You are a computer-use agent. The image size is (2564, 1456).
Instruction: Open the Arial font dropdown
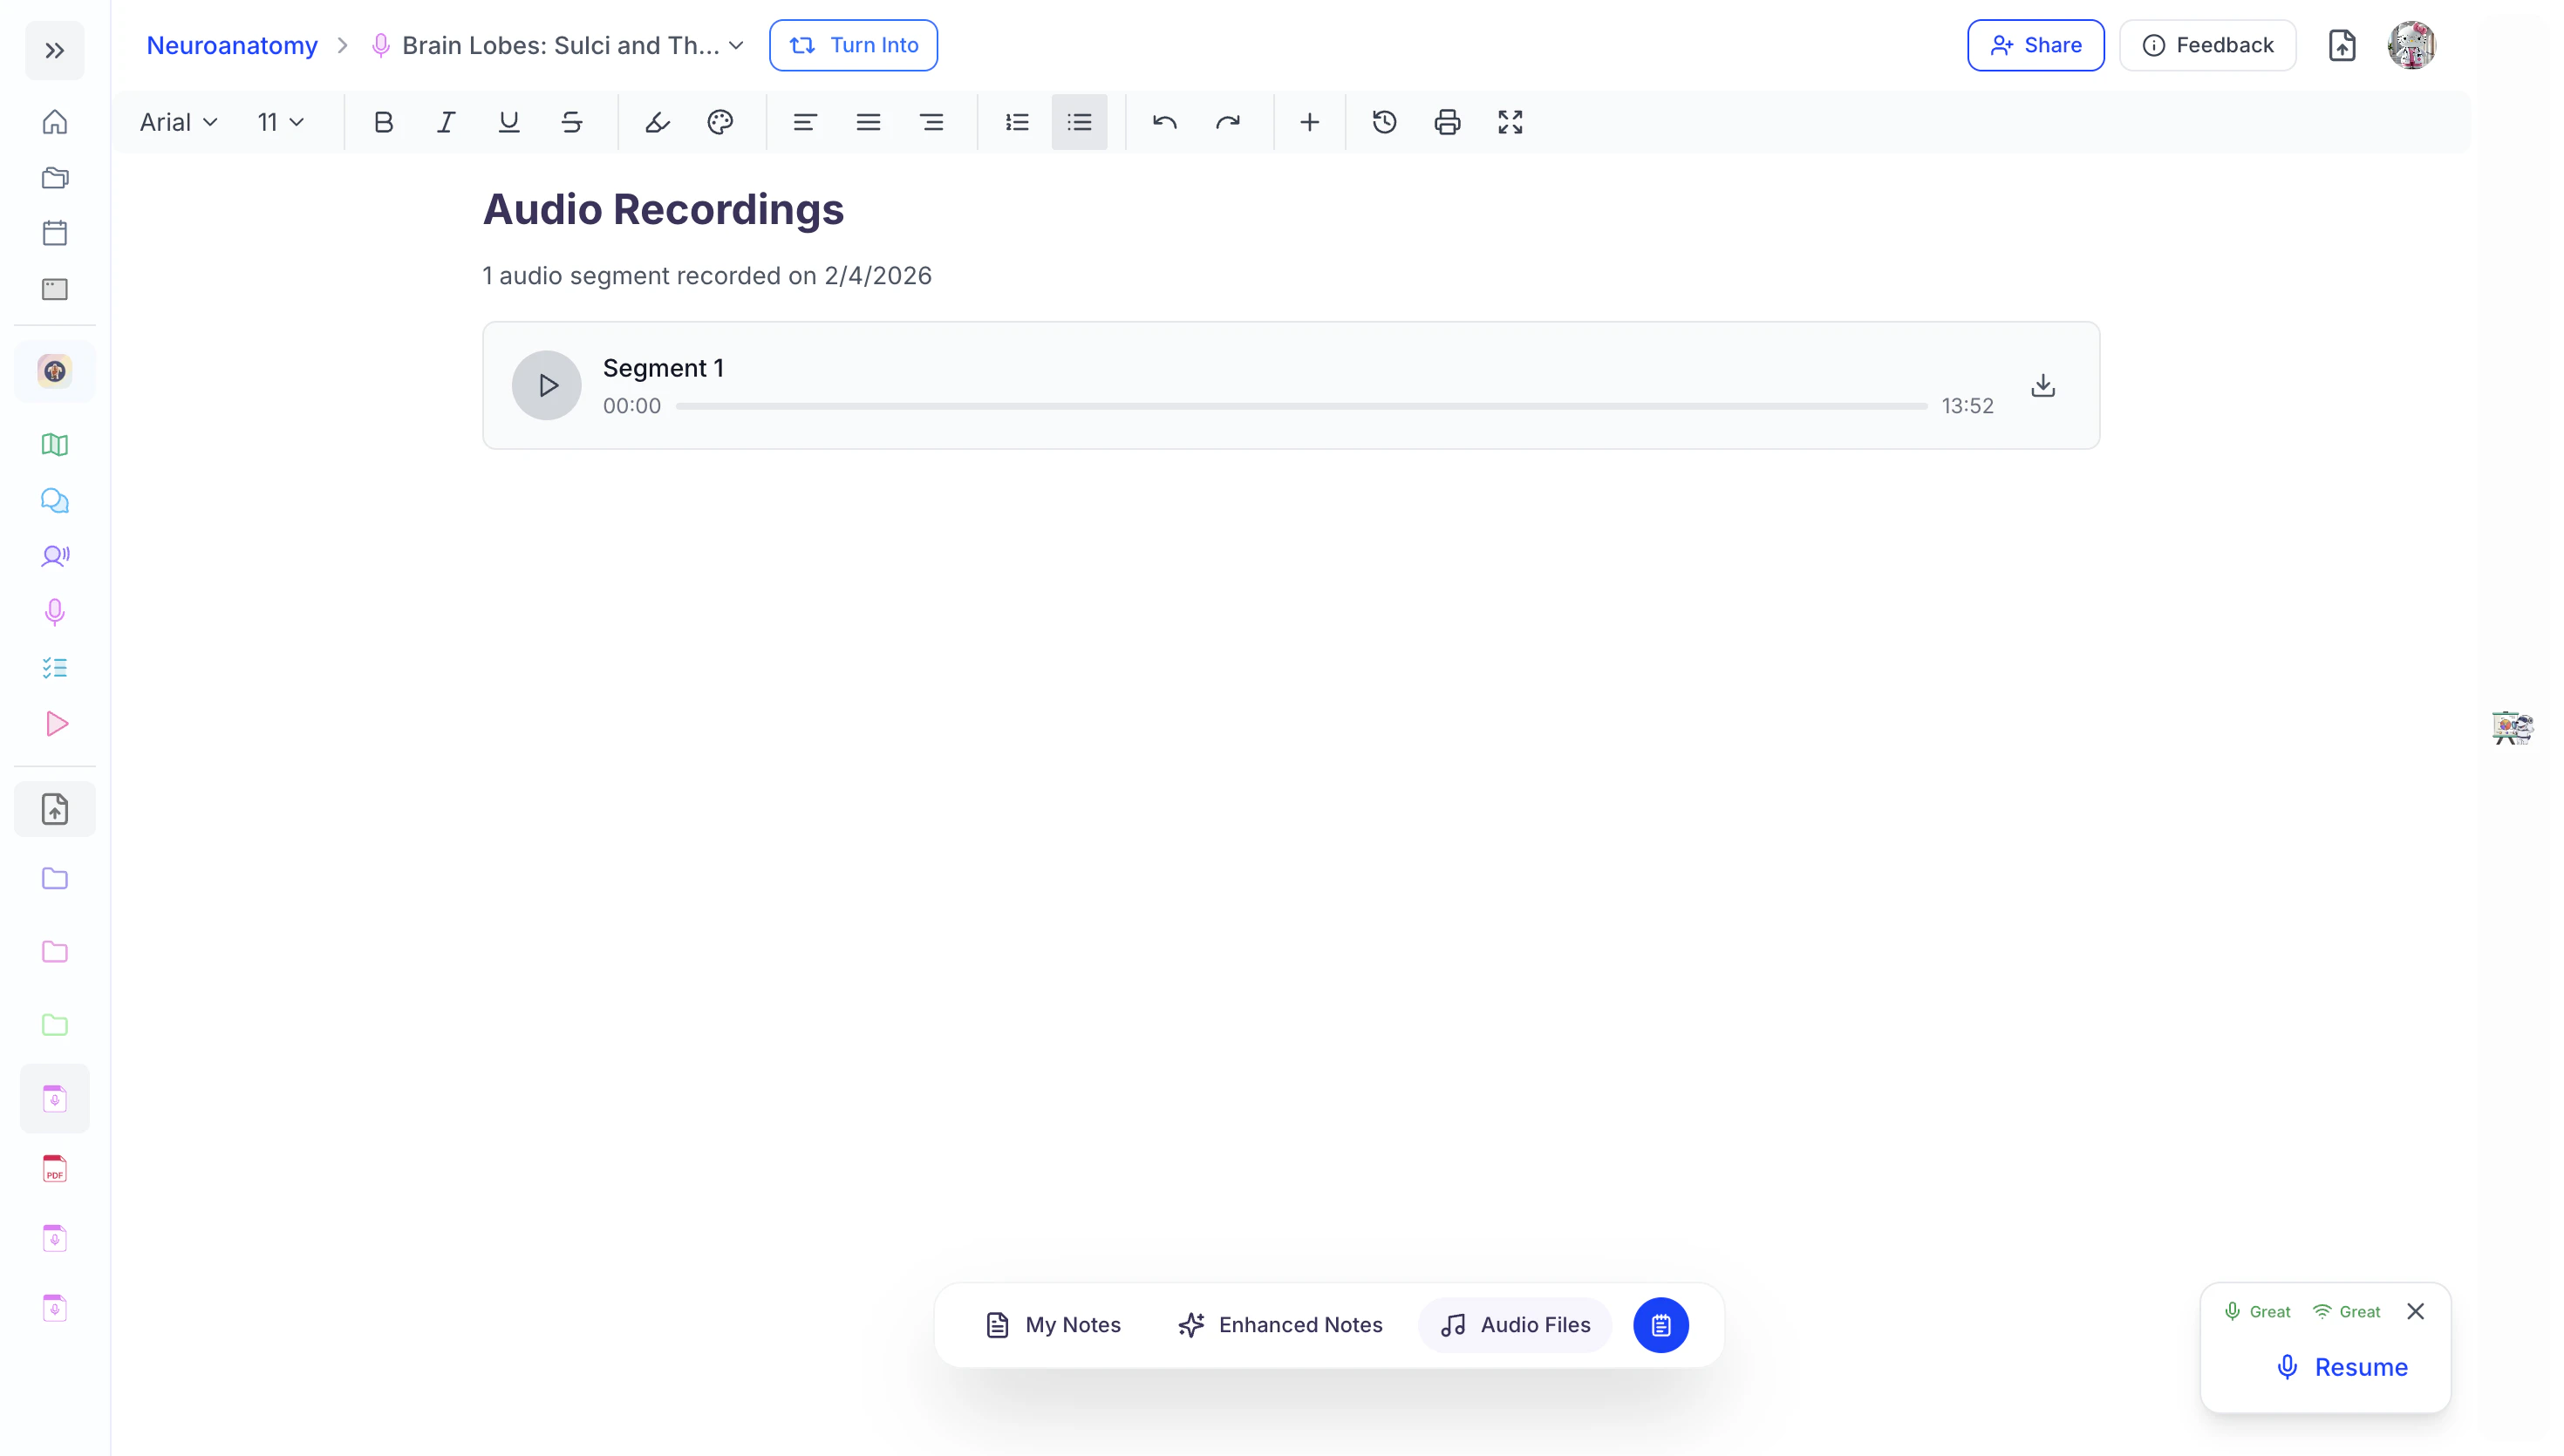click(x=178, y=122)
